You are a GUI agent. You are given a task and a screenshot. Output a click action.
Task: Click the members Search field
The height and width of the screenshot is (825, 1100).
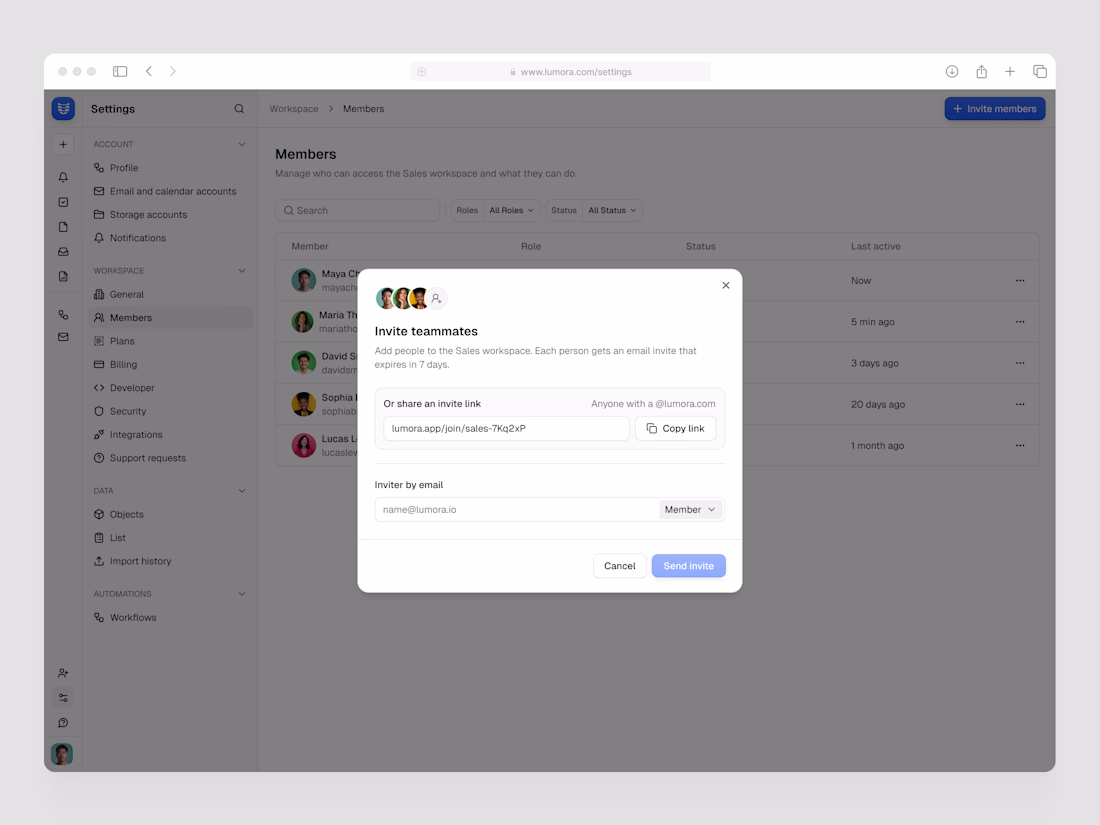[358, 210]
